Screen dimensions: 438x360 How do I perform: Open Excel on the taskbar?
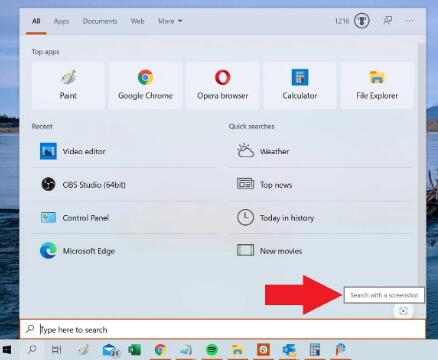tap(135, 350)
